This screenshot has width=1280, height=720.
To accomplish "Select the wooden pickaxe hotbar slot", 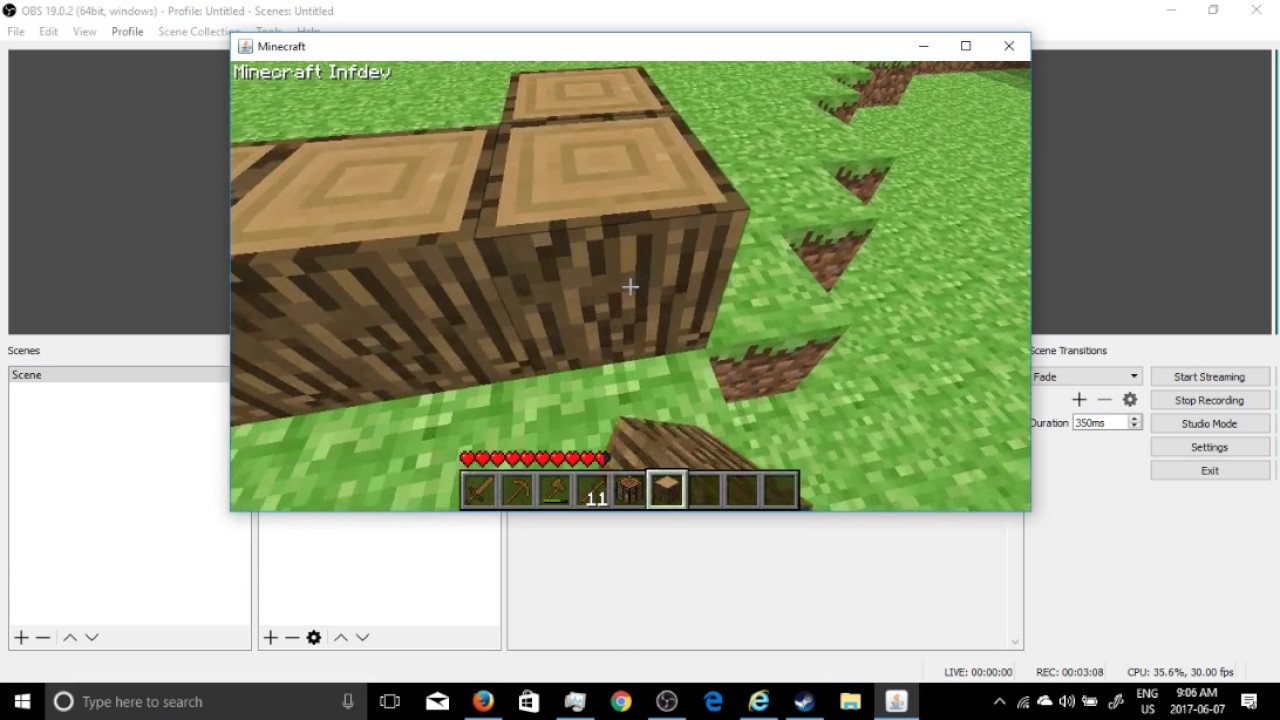I will click(517, 490).
